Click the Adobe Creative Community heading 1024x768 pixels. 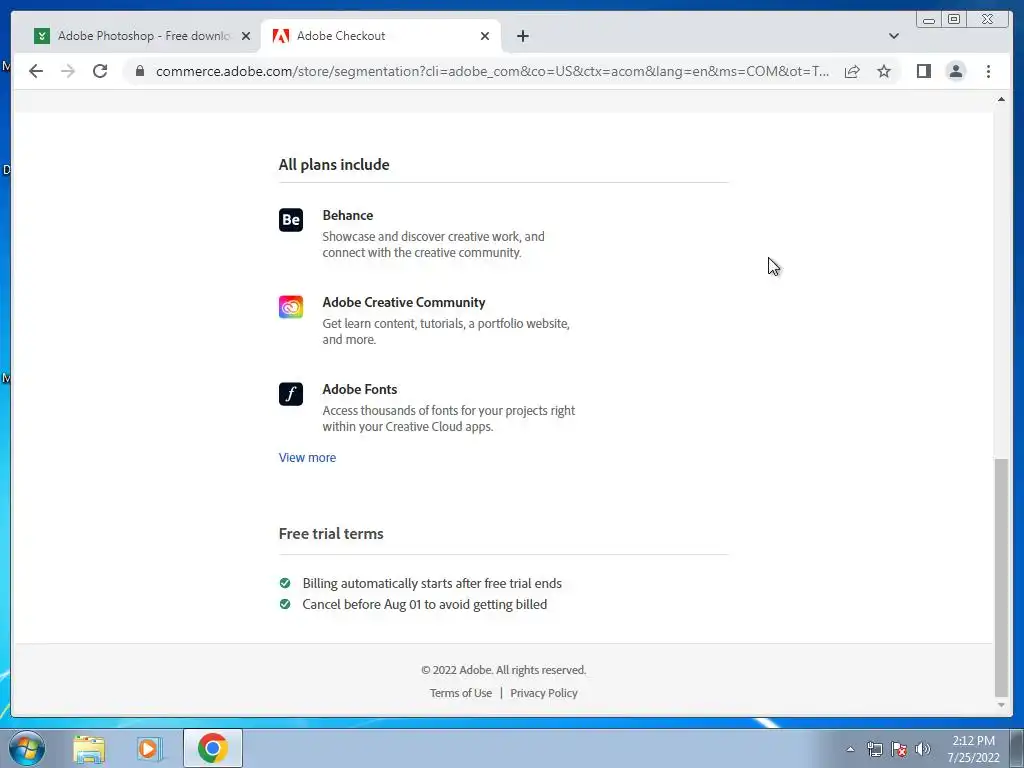404,302
